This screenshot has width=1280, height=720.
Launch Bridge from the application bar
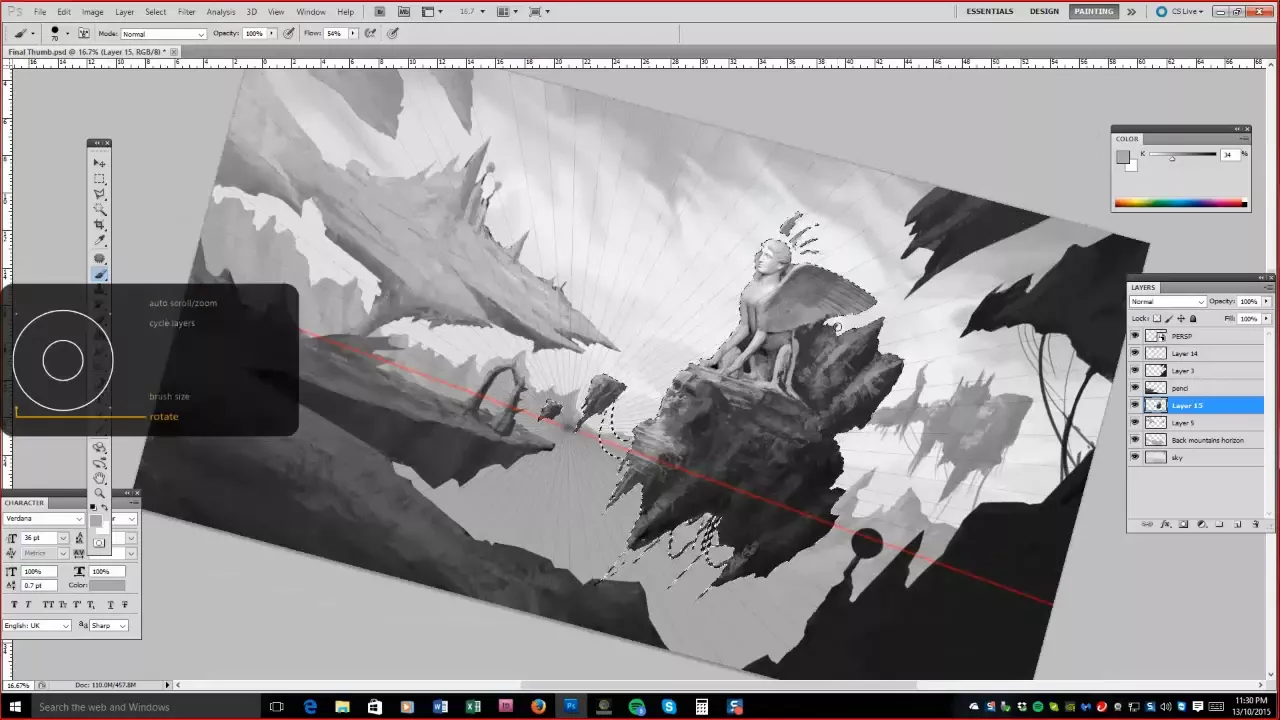click(380, 12)
